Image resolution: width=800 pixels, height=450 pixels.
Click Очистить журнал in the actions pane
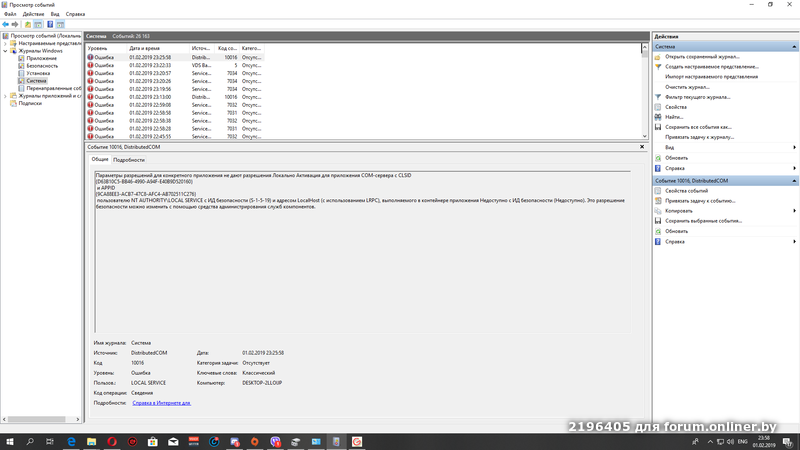(x=687, y=87)
